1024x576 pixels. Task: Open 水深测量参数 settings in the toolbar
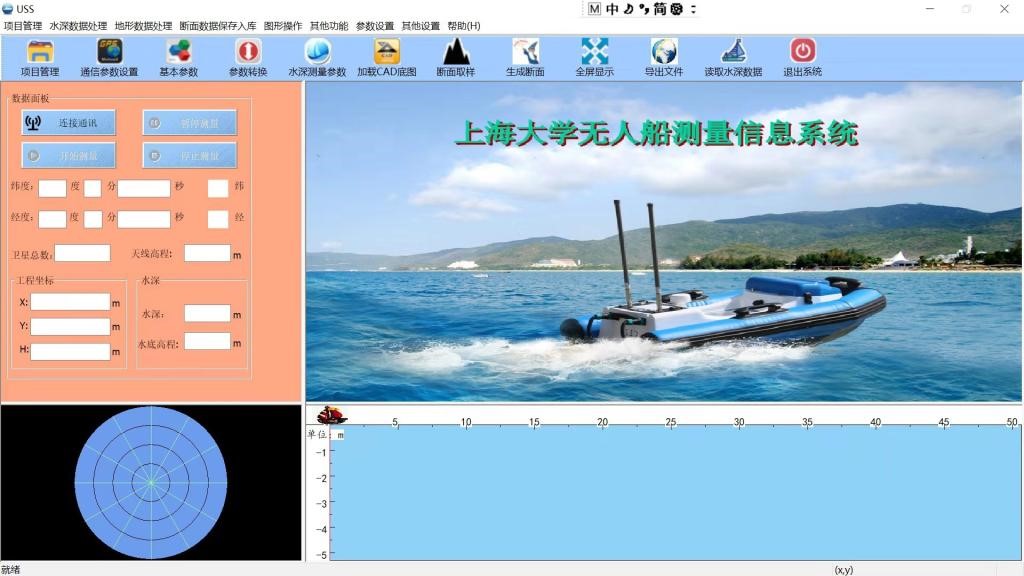(x=317, y=58)
